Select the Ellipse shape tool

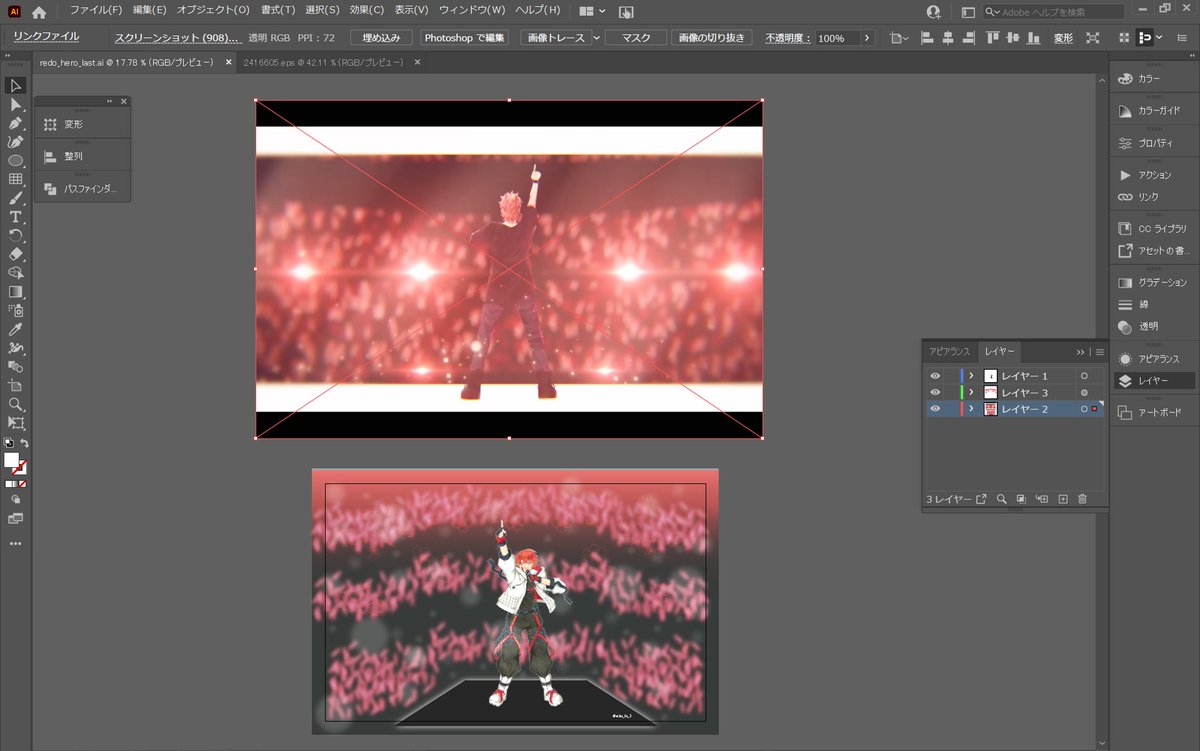16,161
